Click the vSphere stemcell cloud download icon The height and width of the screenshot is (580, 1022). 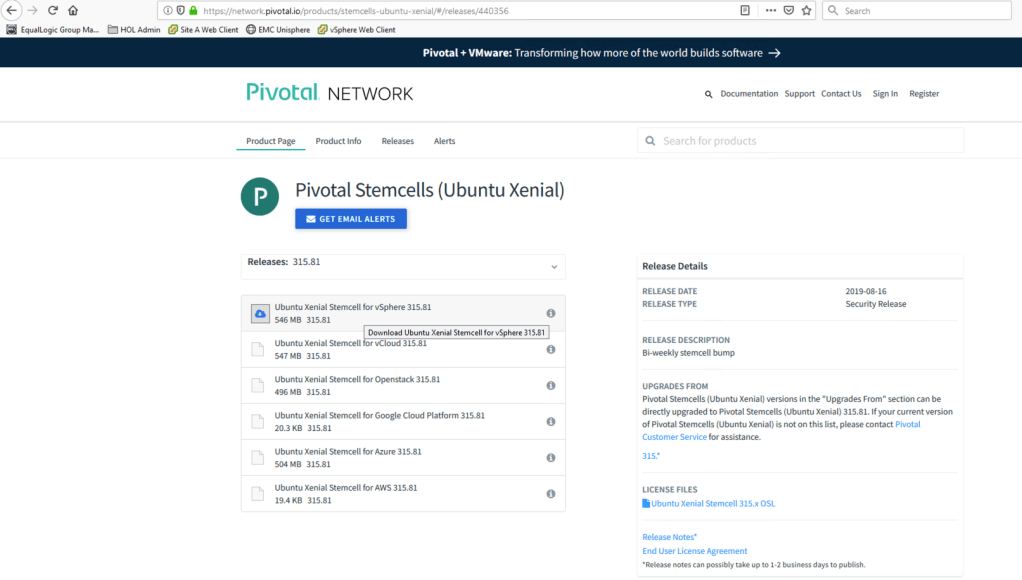pyautogui.click(x=260, y=313)
